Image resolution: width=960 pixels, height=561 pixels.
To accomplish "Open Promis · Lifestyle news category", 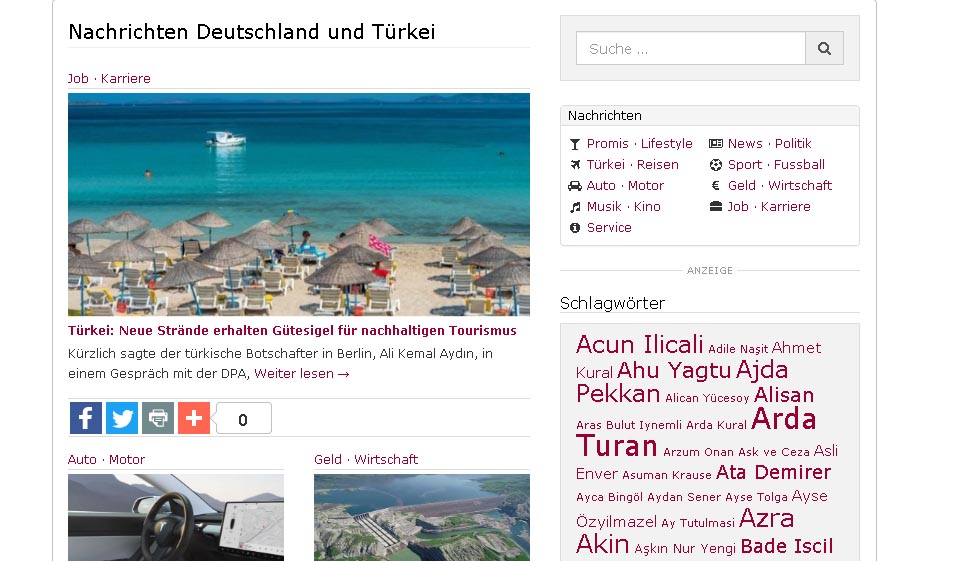I will tap(639, 144).
